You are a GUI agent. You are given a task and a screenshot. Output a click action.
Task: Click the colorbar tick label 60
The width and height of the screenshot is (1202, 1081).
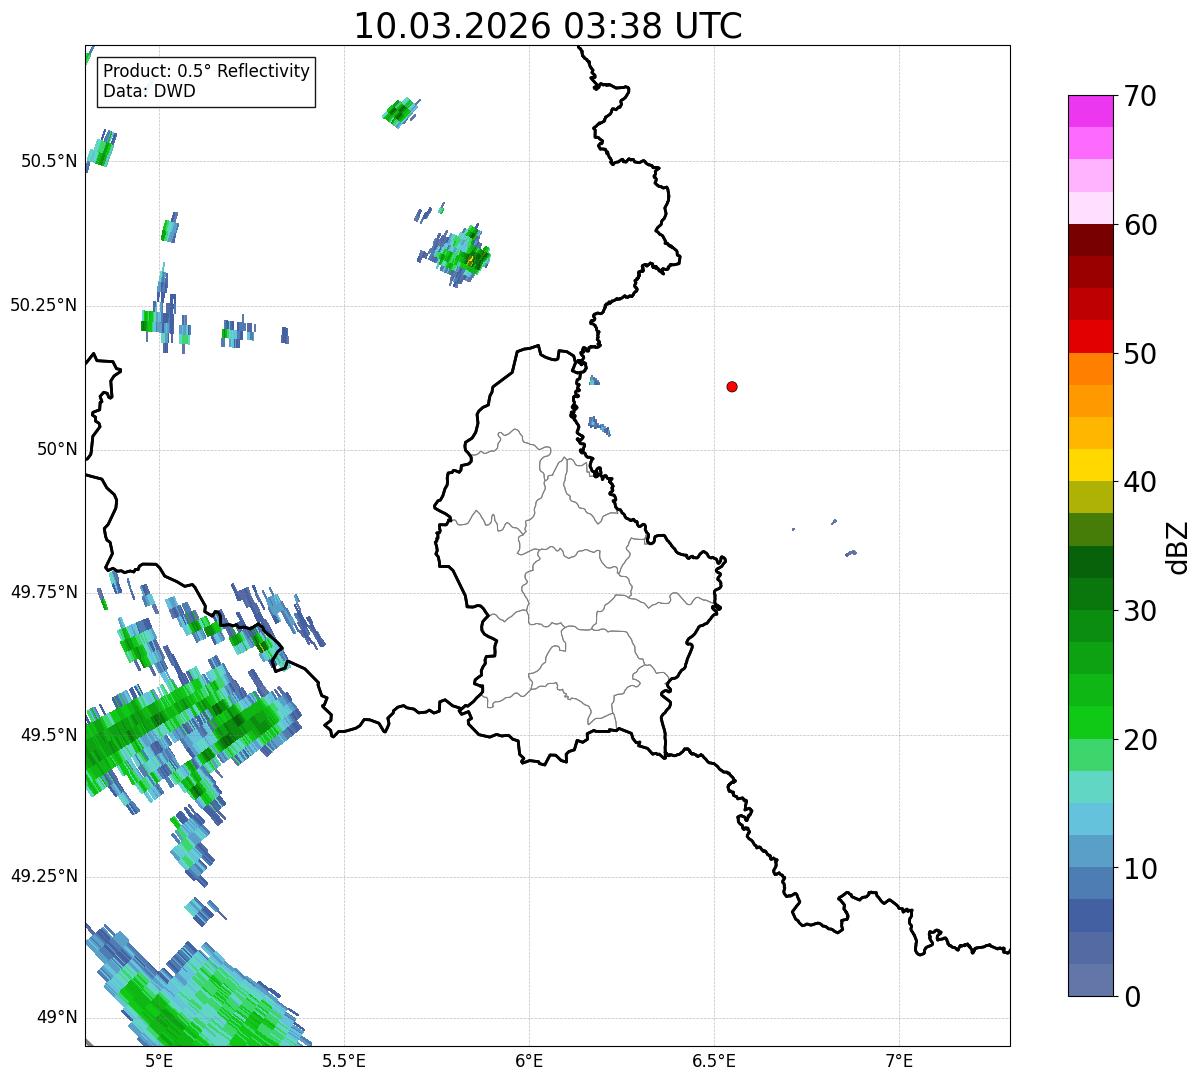(x=1140, y=225)
